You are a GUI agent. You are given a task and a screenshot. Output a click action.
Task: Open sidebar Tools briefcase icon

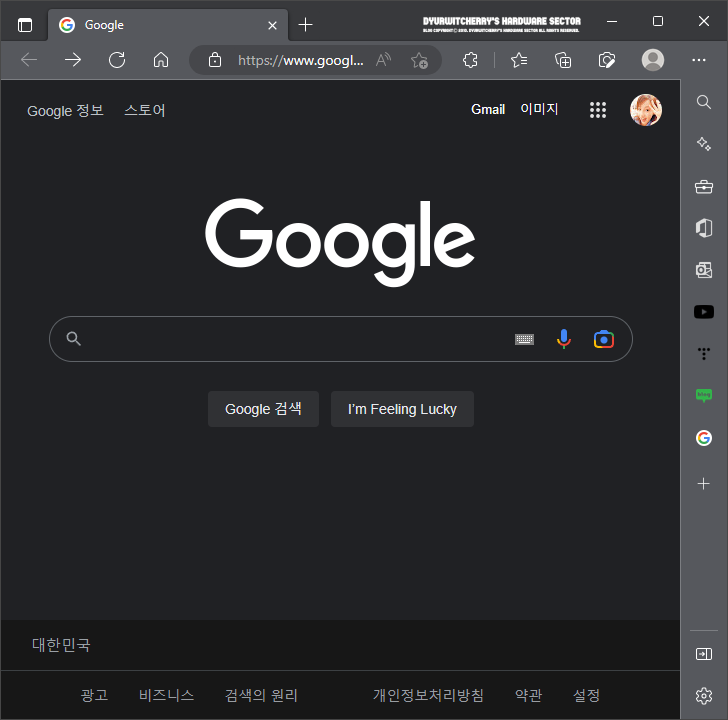[x=704, y=187]
